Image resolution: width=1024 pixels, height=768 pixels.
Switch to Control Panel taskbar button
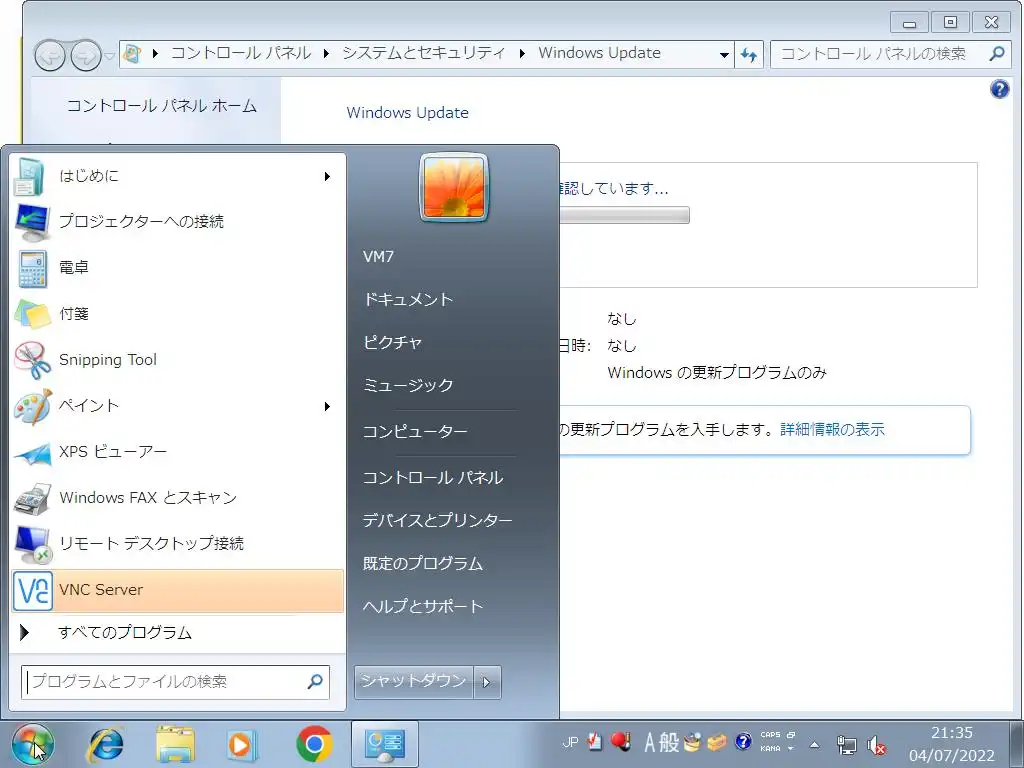385,744
